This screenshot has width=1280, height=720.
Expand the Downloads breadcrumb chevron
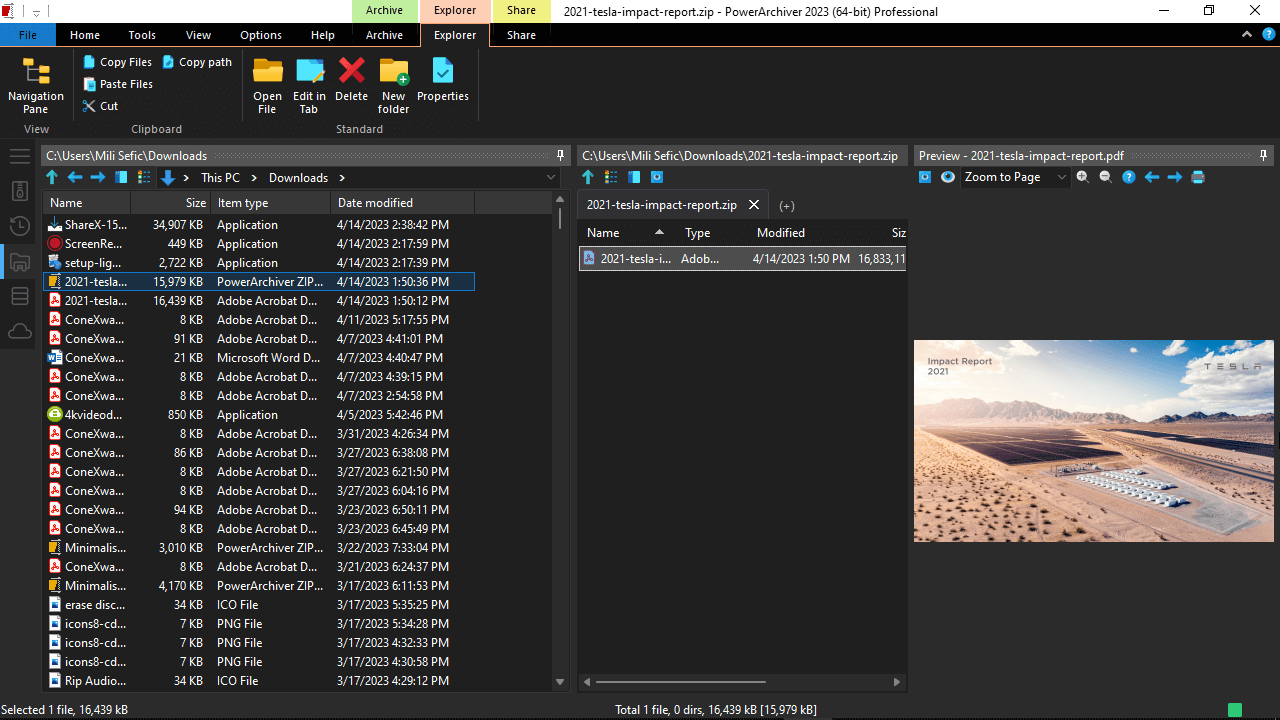point(341,177)
